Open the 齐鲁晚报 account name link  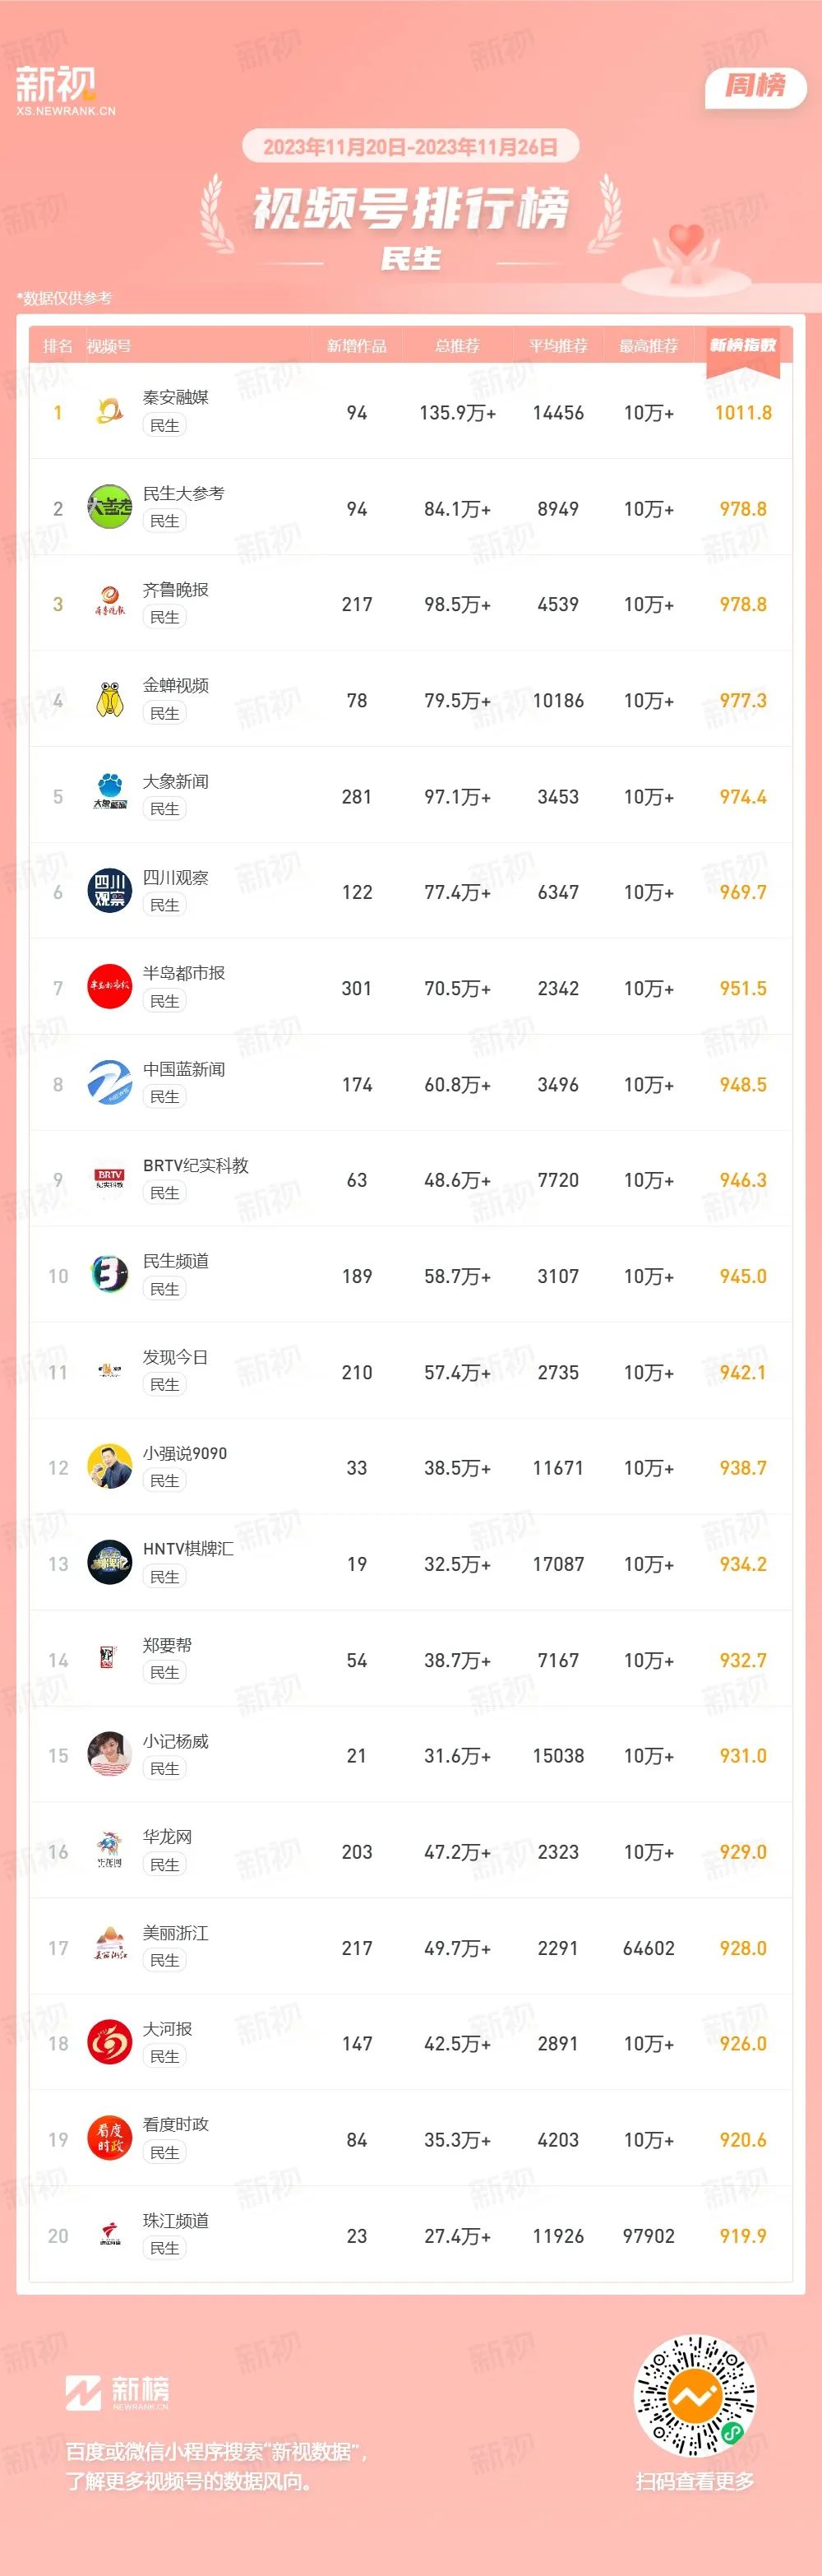(176, 590)
